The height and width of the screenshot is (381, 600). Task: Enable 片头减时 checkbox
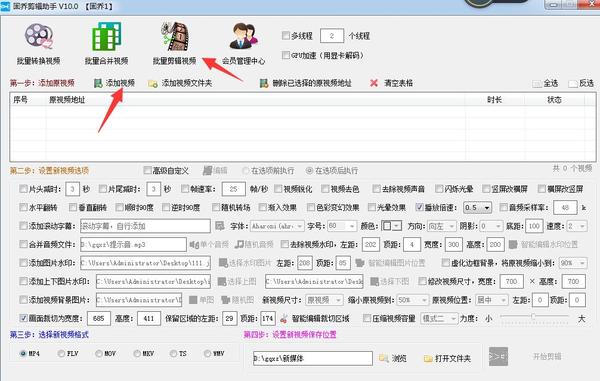(23, 189)
